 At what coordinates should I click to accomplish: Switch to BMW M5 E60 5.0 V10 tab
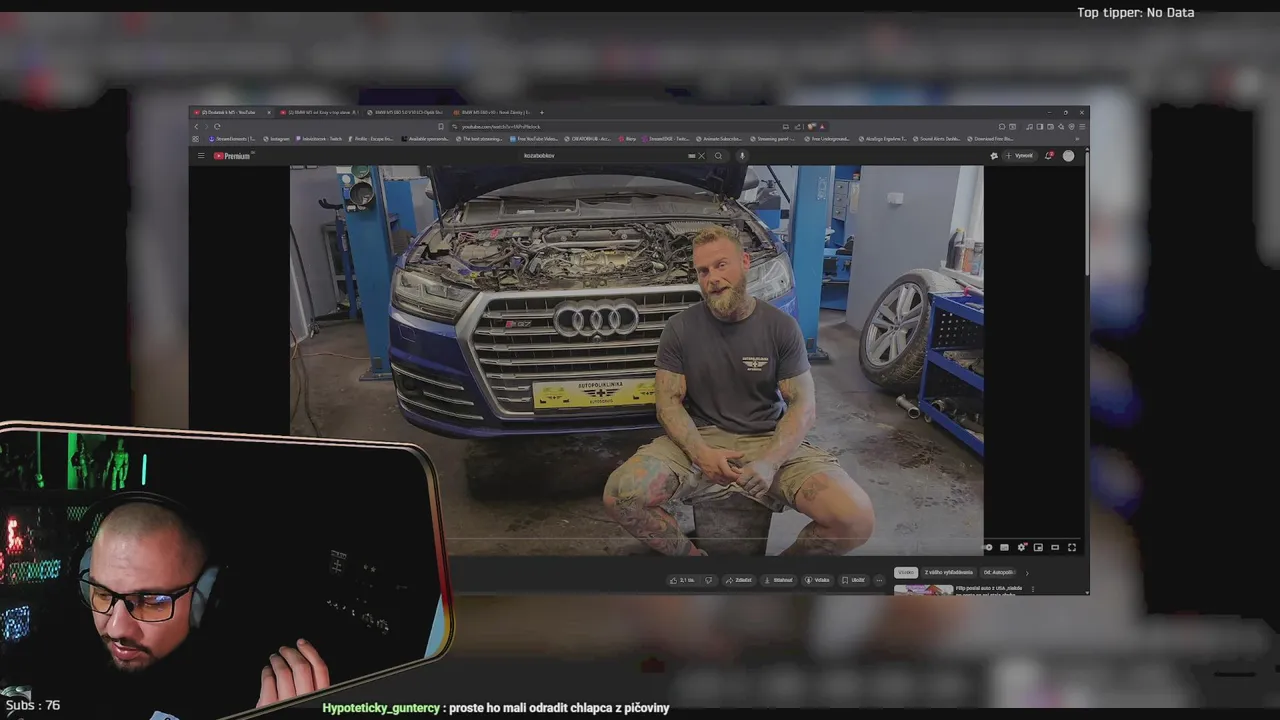(405, 112)
